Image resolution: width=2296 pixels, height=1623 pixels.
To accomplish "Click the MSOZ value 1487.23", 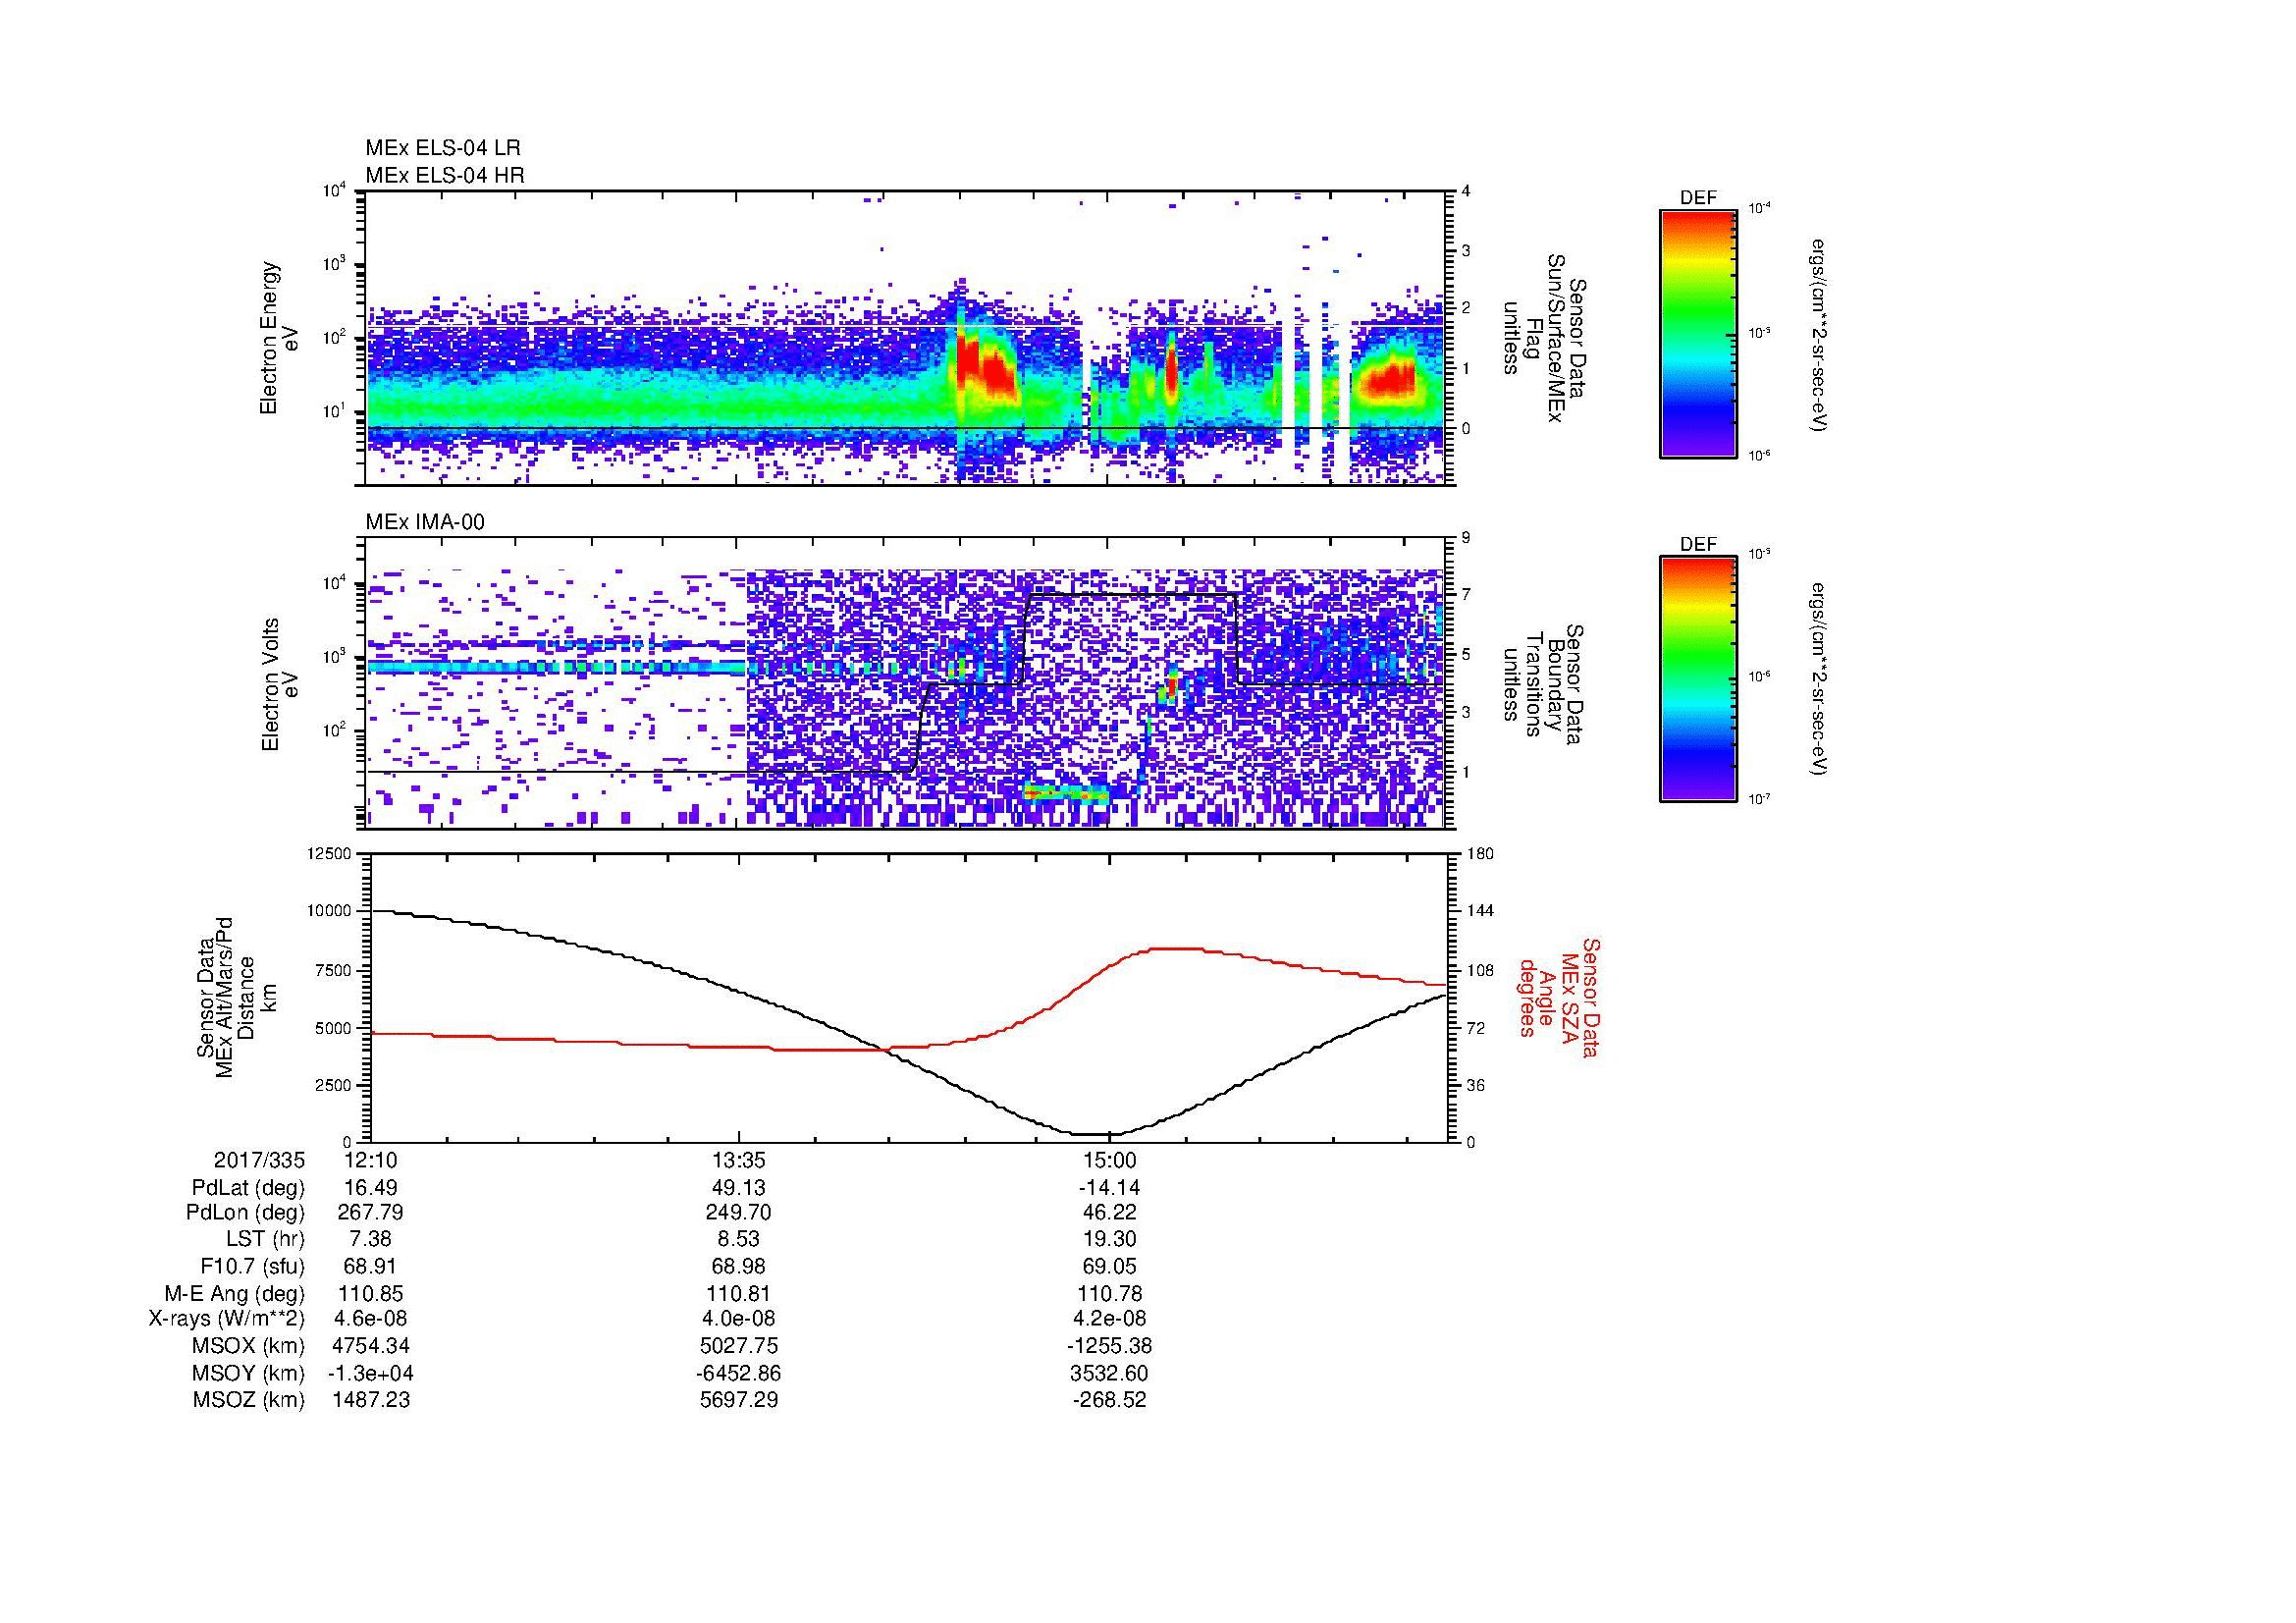I will [x=370, y=1400].
